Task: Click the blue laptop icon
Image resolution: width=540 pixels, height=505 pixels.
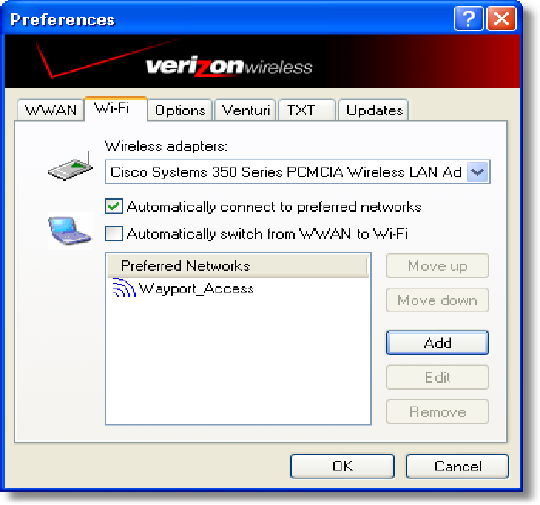Action: (70, 230)
